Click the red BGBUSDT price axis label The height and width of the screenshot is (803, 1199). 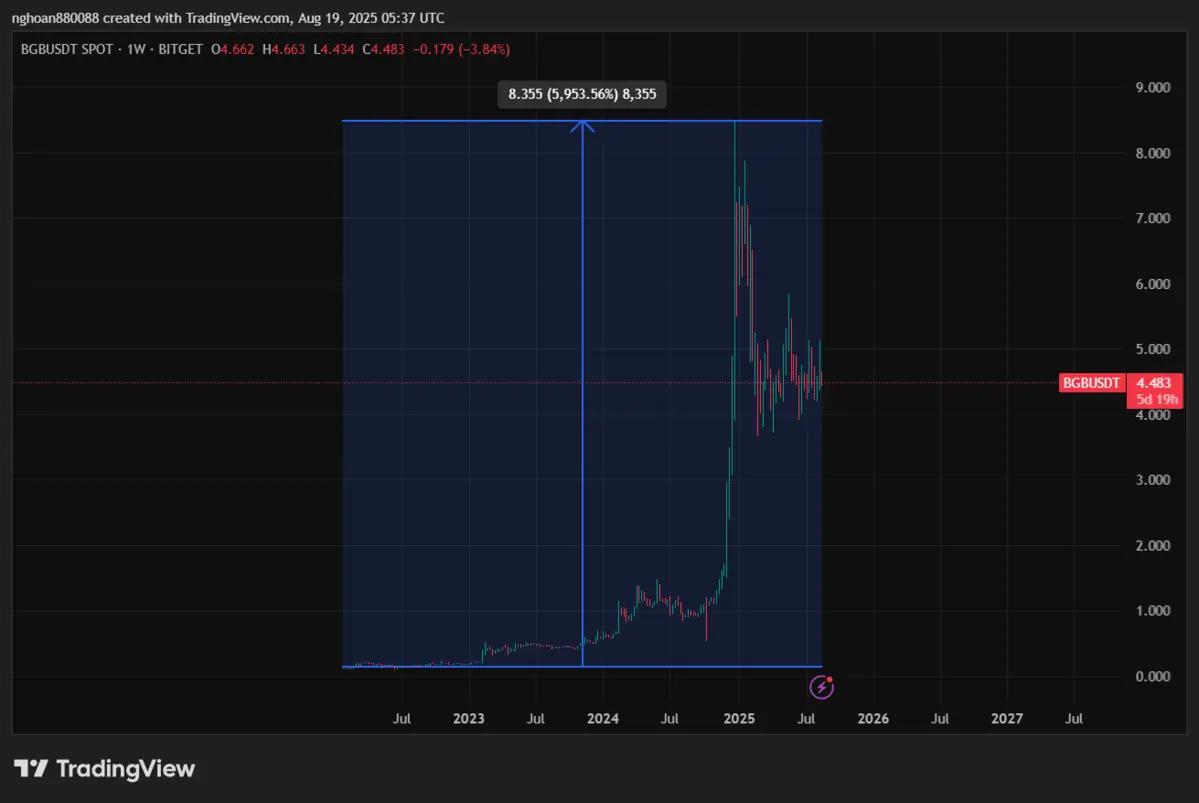click(x=1092, y=383)
